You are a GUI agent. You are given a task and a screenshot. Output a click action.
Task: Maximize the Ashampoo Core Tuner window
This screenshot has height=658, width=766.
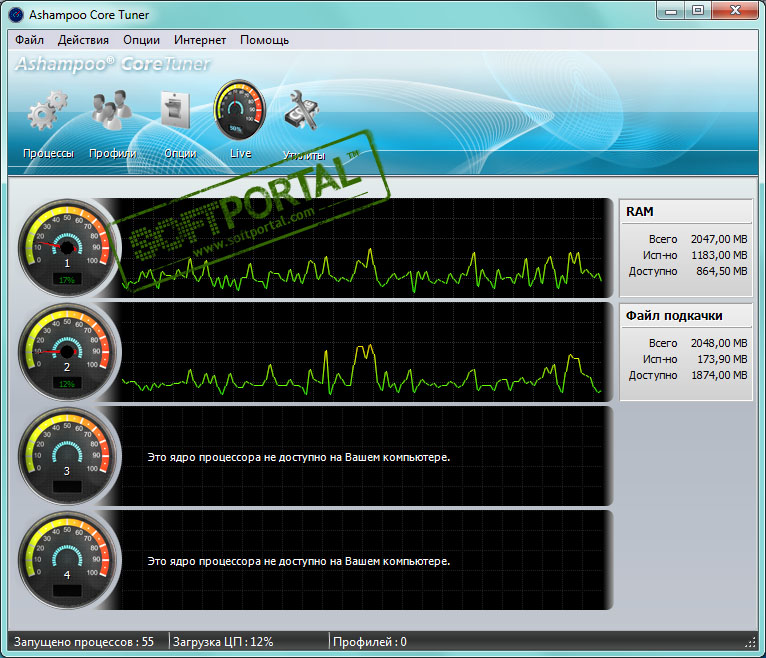pyautogui.click(x=698, y=10)
